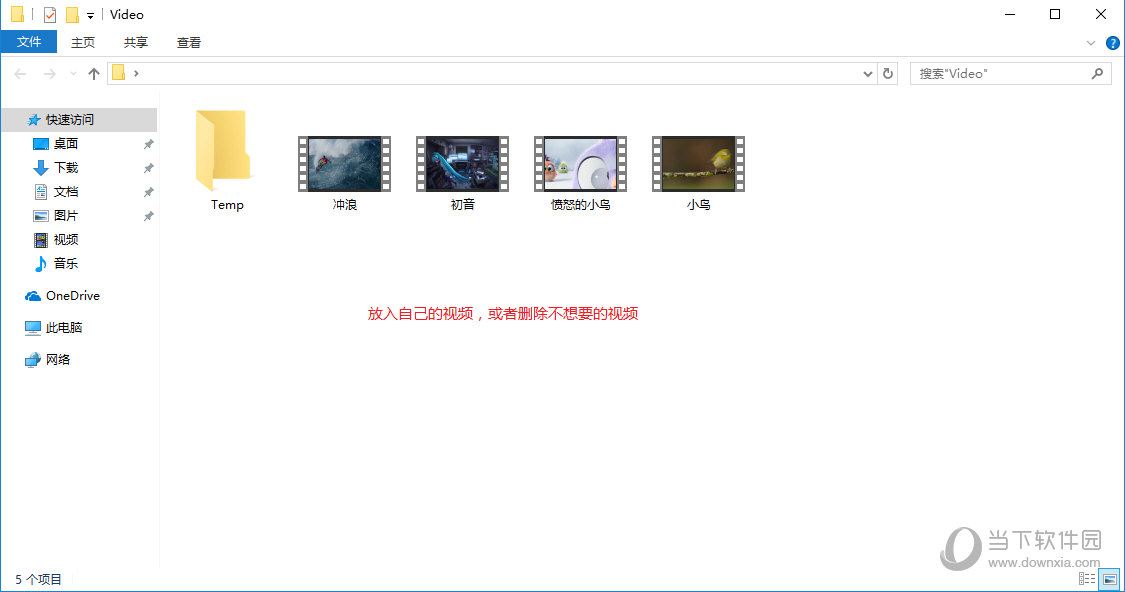This screenshot has height=592, width=1125.
Task: Click the pin icon beside 桌面
Action: tap(149, 144)
